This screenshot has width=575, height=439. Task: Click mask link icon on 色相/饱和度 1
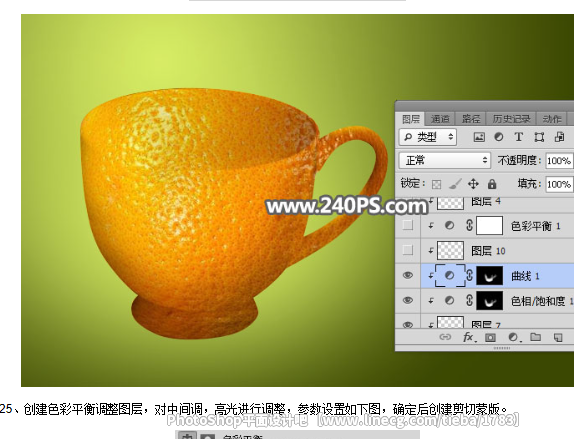469,300
